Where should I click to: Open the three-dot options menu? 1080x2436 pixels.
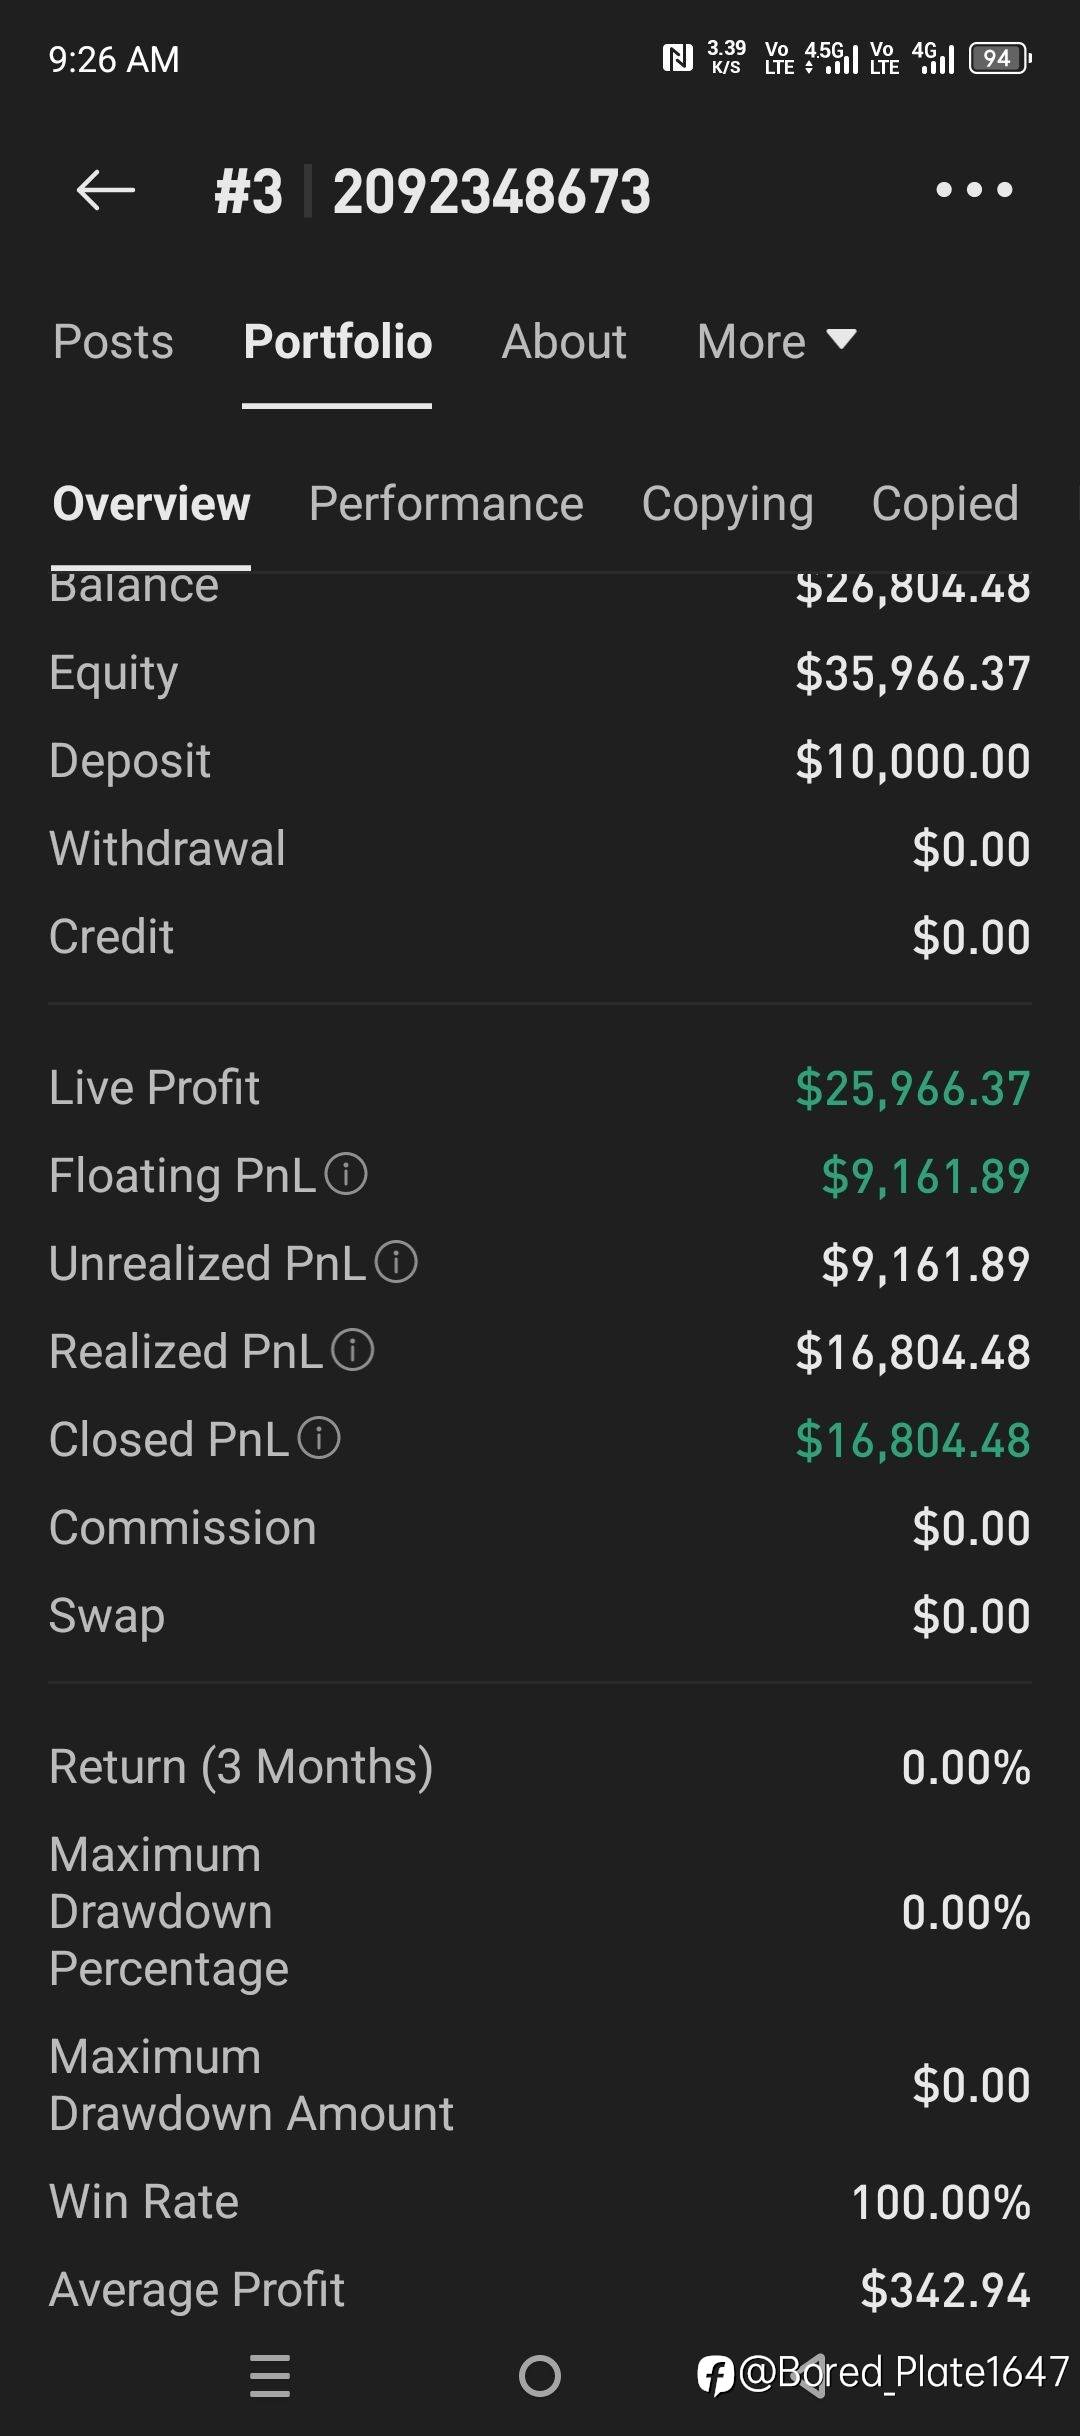coord(974,190)
